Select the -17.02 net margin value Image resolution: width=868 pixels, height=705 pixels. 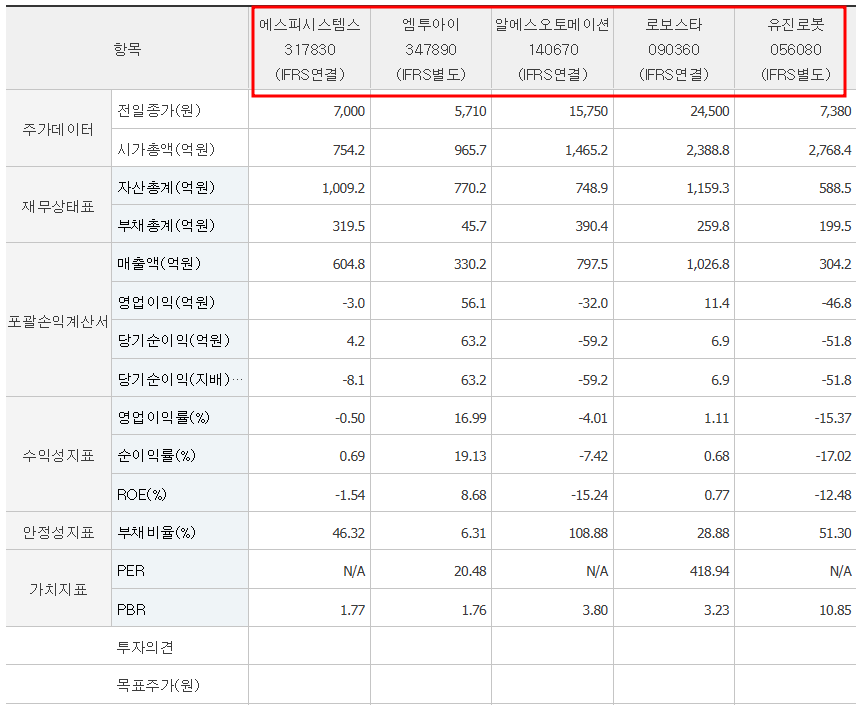point(833,456)
